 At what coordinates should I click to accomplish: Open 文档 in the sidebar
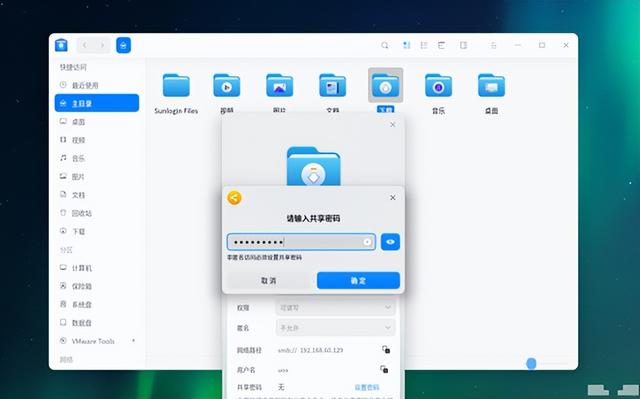[97, 195]
